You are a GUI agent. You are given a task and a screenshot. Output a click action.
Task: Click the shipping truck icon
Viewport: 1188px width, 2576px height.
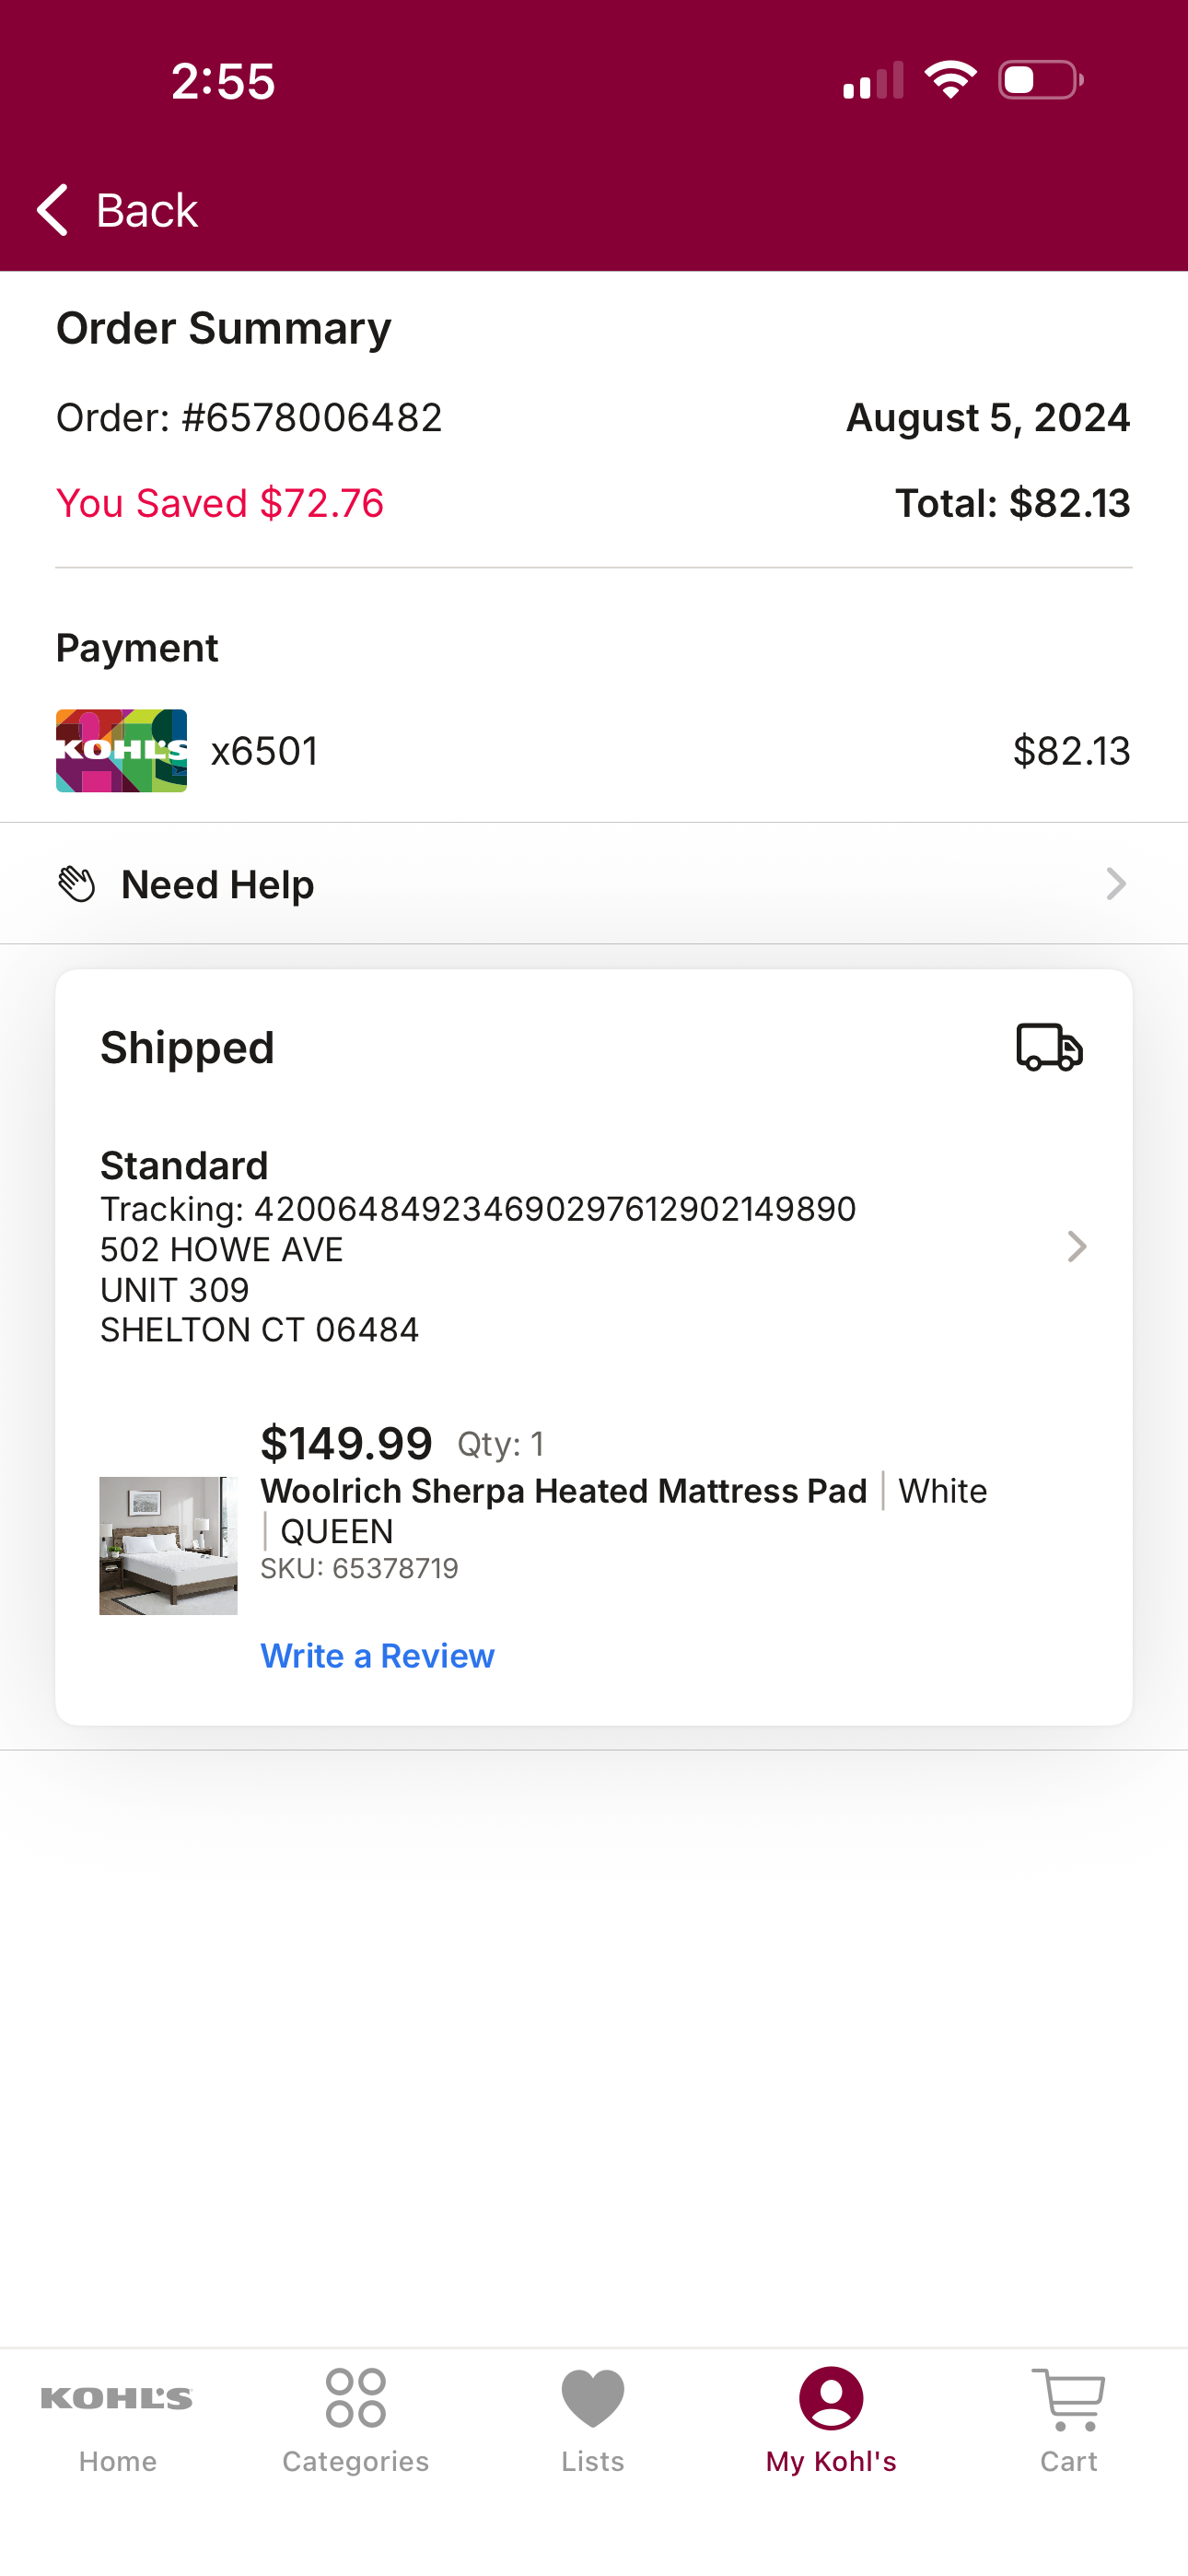[x=1049, y=1047]
